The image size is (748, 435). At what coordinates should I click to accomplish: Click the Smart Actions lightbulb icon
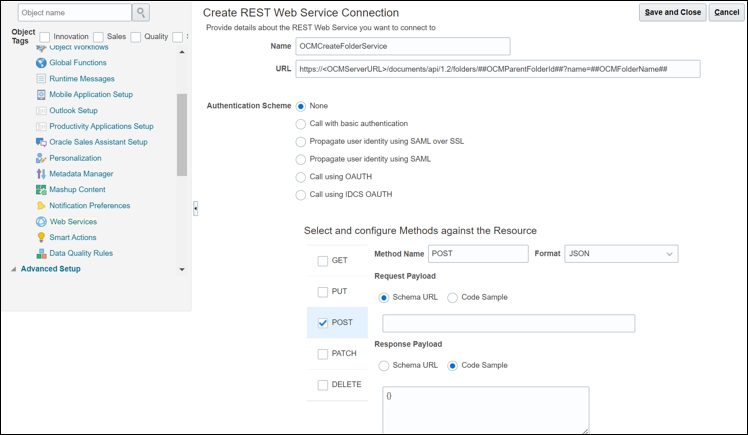click(41, 237)
